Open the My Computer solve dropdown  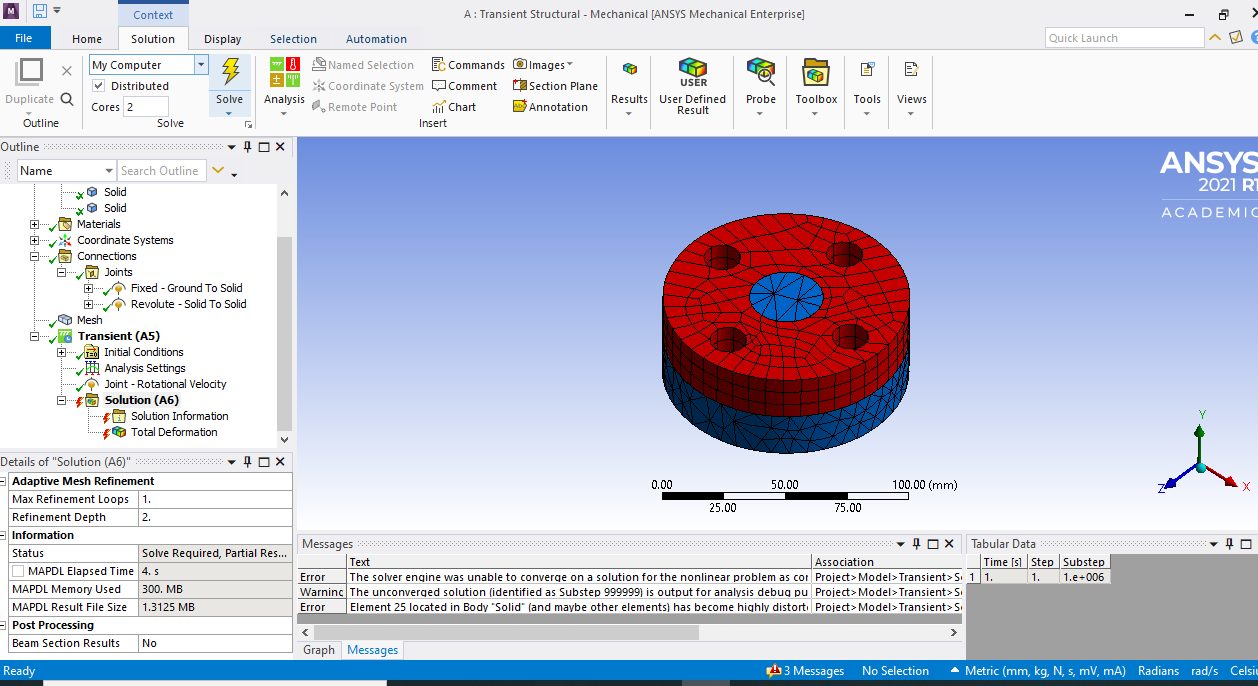[201, 65]
